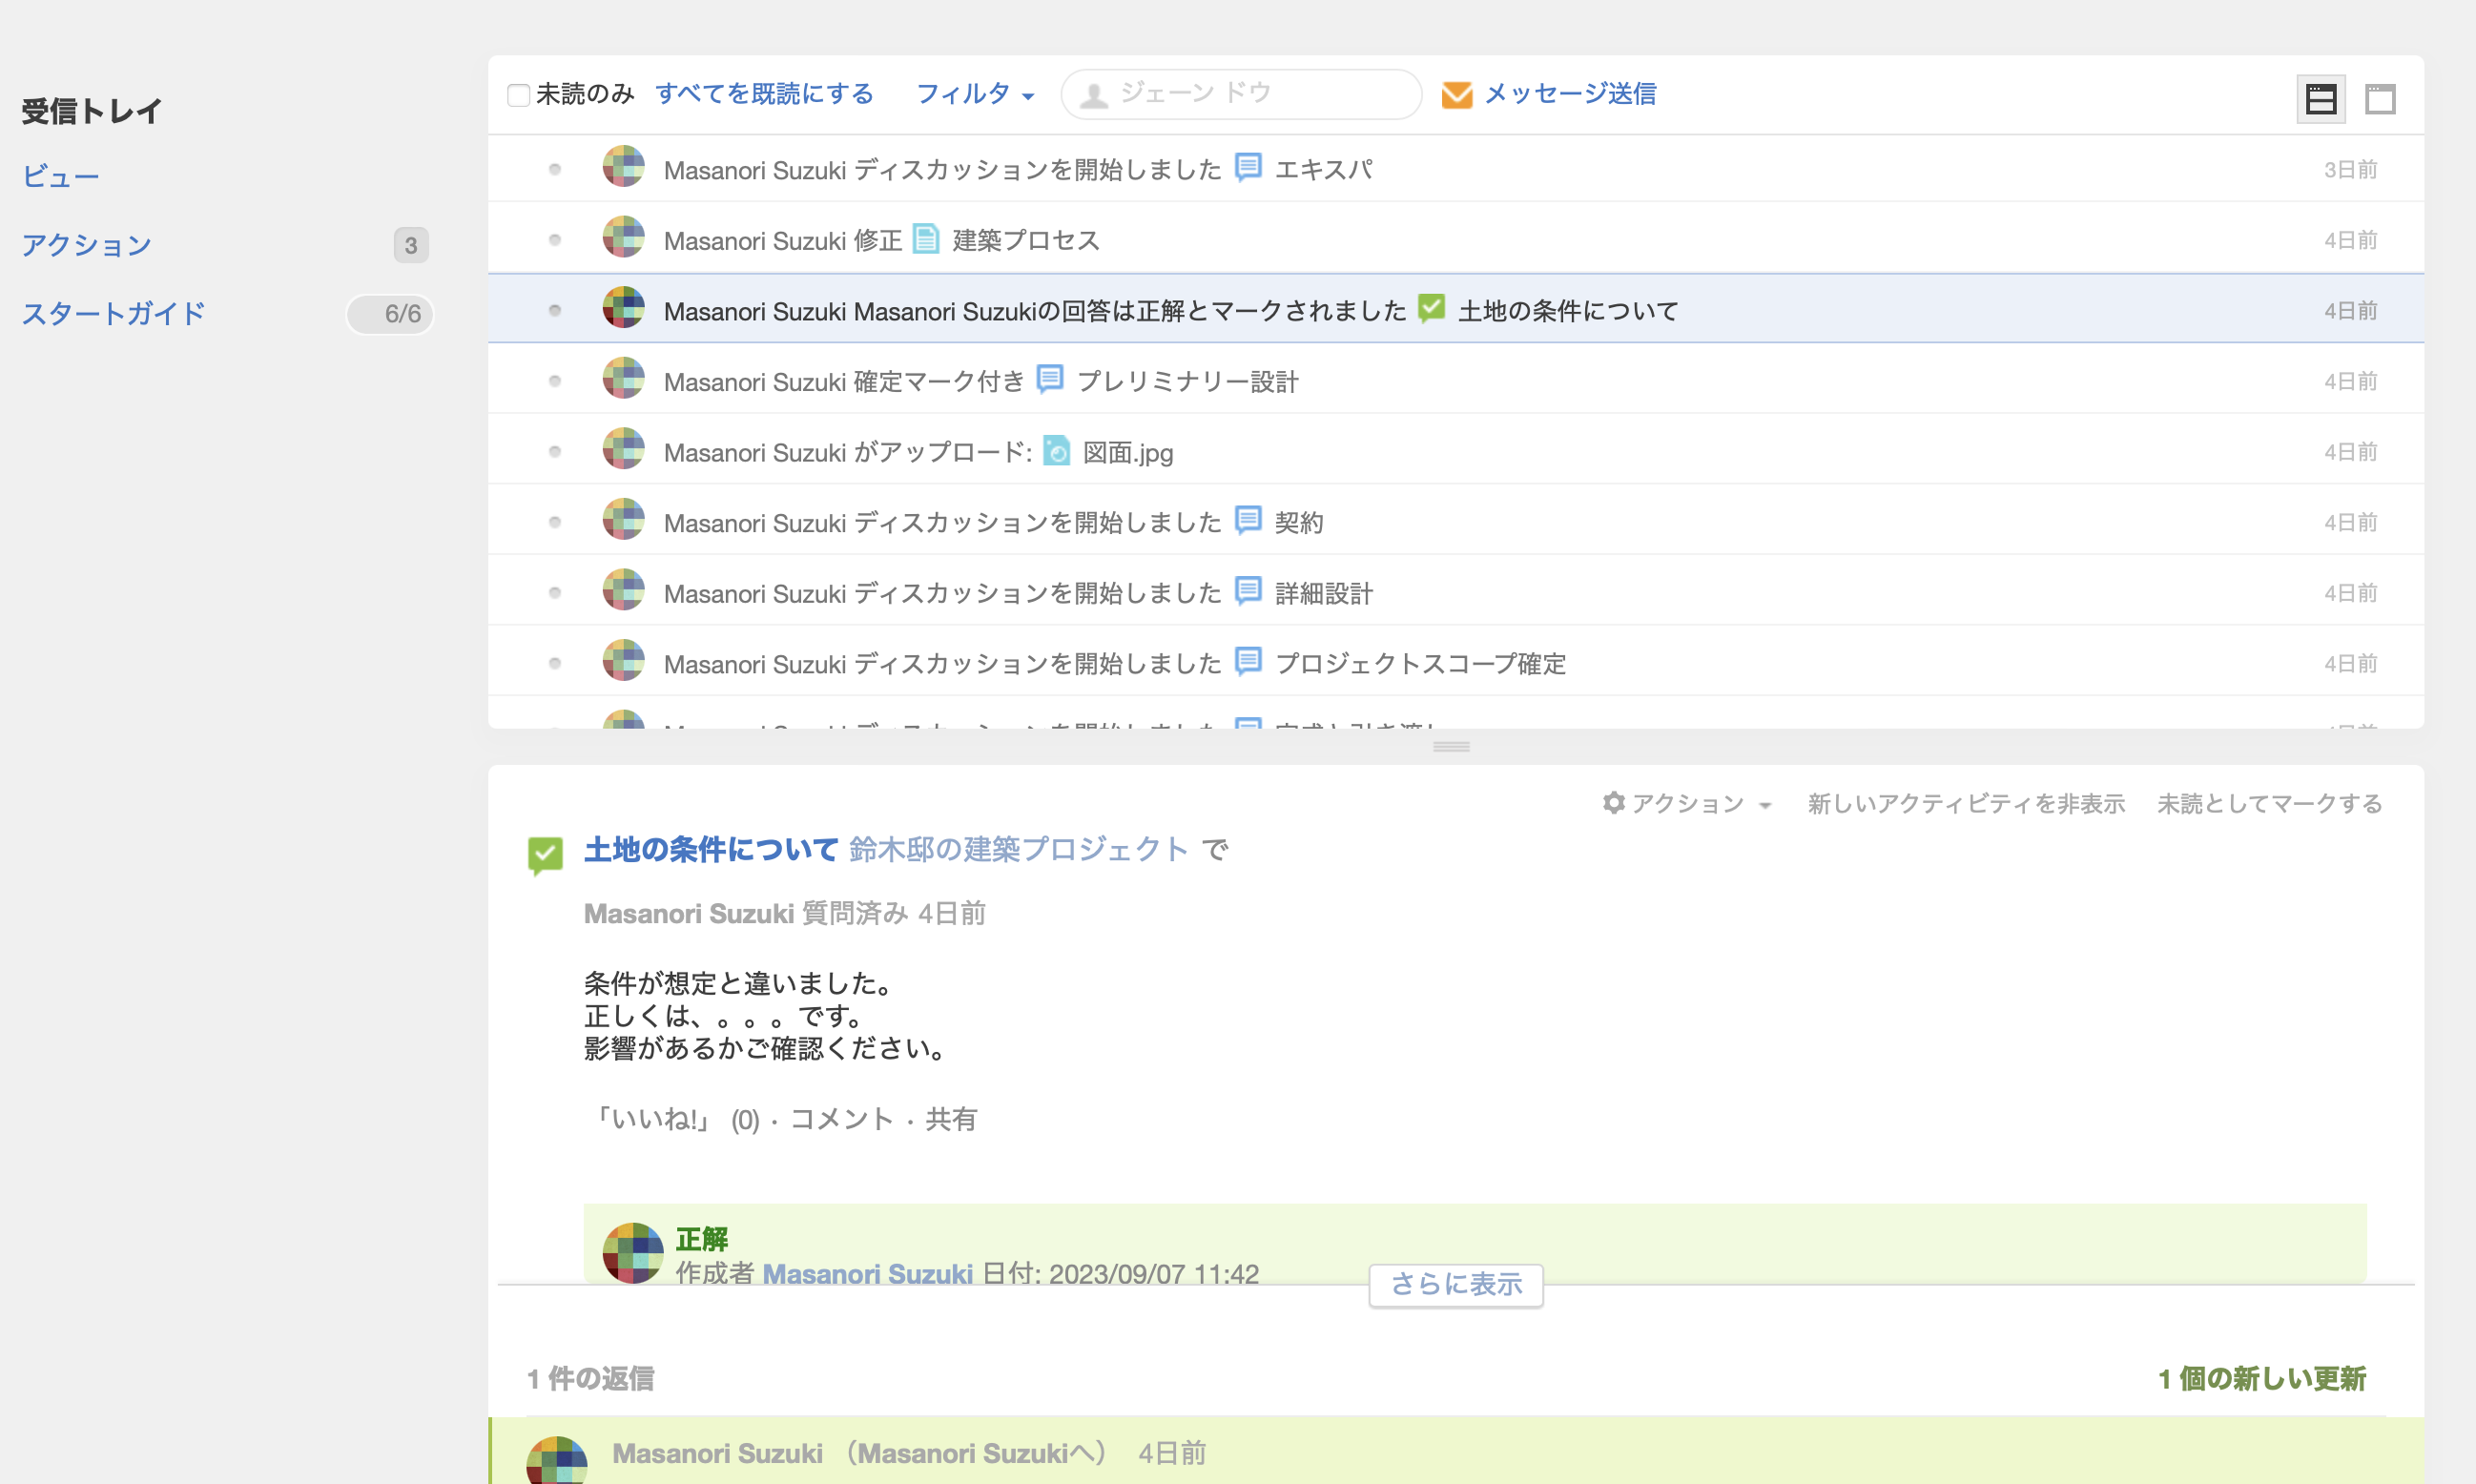The image size is (2476, 1484).
Task: Click document icon beside 建築プロセス
Action: coord(925,239)
